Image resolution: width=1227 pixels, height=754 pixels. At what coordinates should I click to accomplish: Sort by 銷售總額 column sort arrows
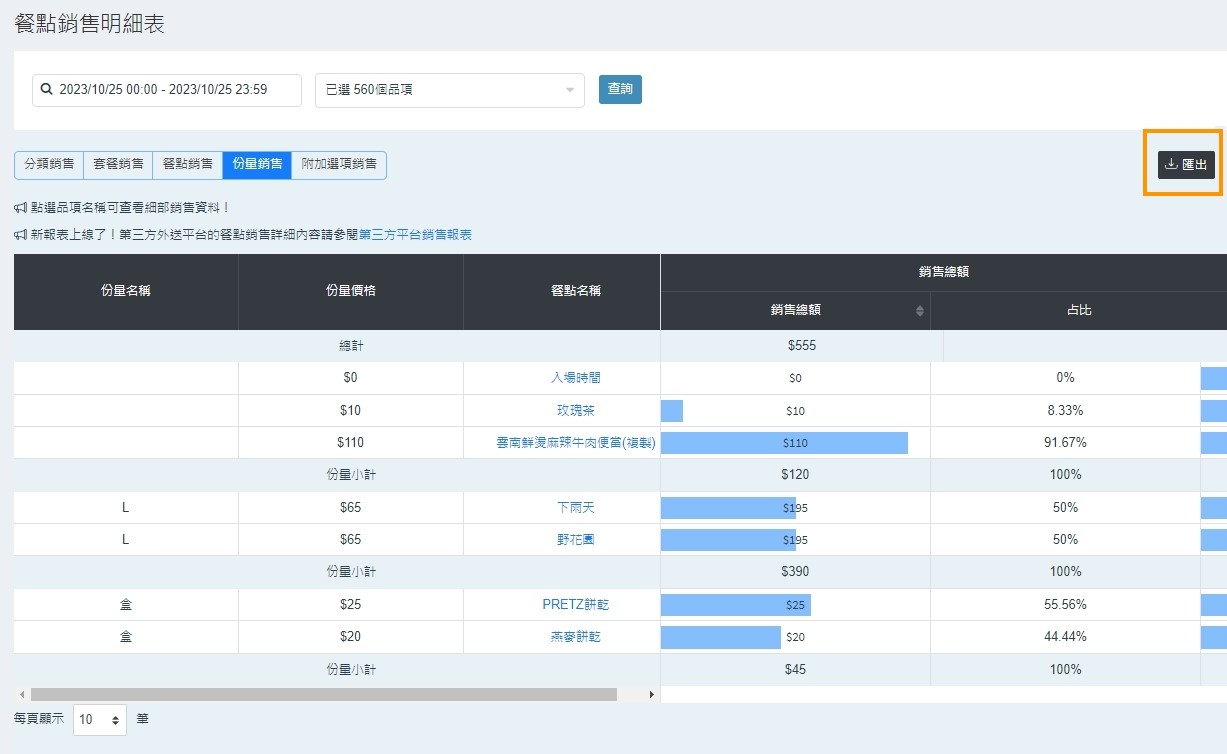920,311
